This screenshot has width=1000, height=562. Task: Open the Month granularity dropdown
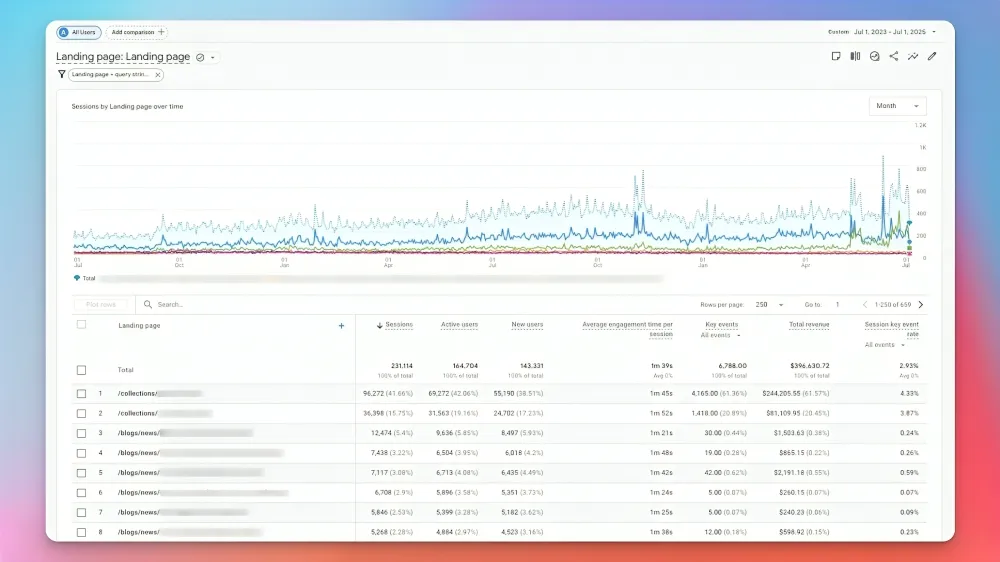pyautogui.click(x=897, y=106)
